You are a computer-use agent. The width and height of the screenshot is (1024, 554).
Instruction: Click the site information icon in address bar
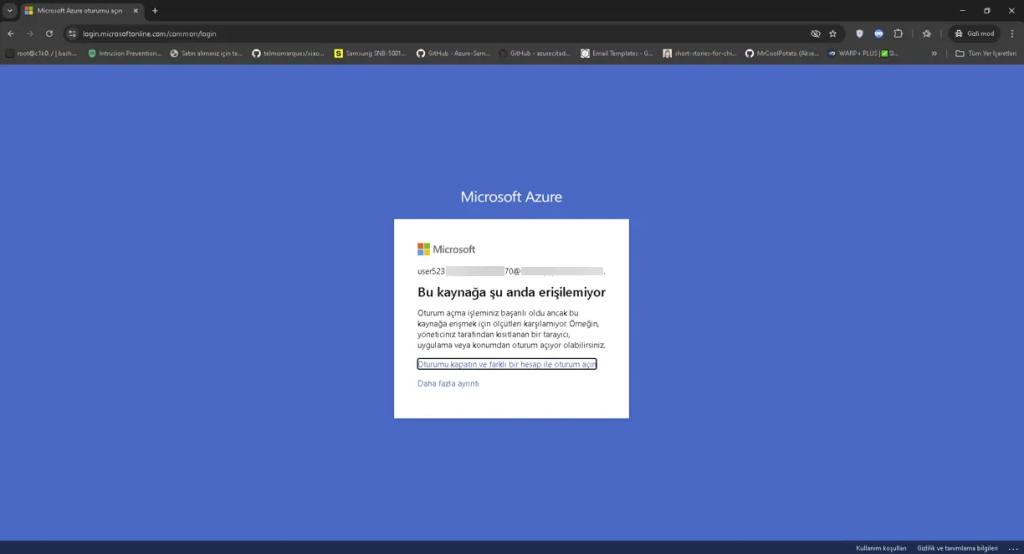(72, 33)
